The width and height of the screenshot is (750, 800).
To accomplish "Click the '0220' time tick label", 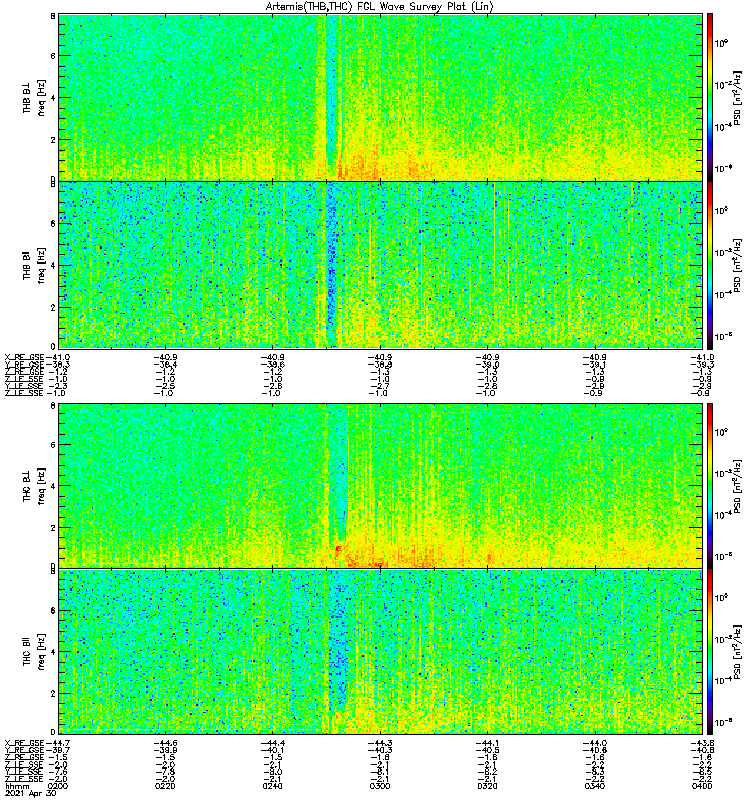I will [x=165, y=786].
